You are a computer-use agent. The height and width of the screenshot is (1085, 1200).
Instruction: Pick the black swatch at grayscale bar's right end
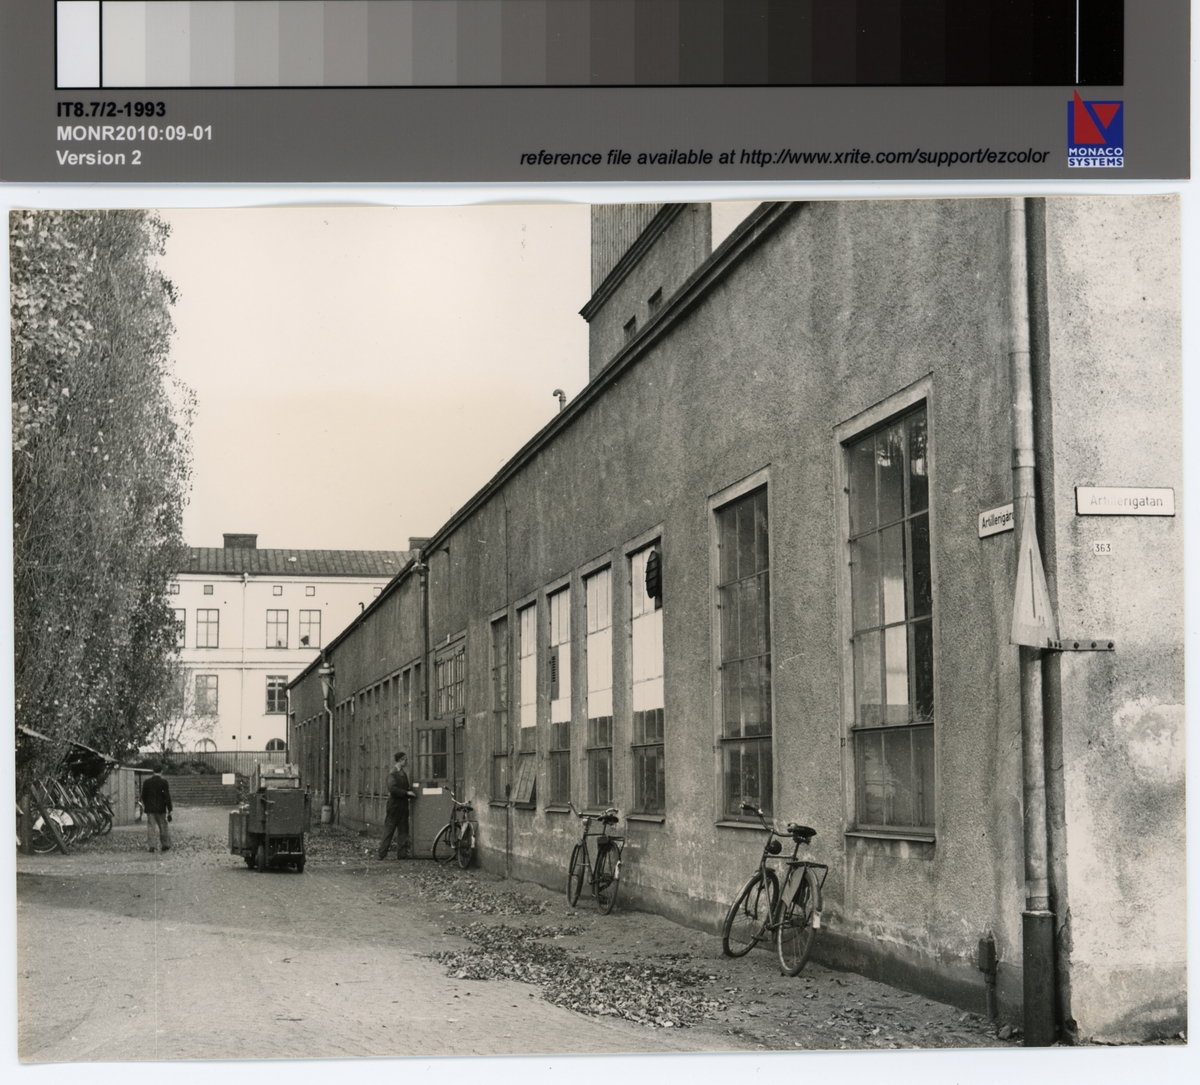[1098, 44]
